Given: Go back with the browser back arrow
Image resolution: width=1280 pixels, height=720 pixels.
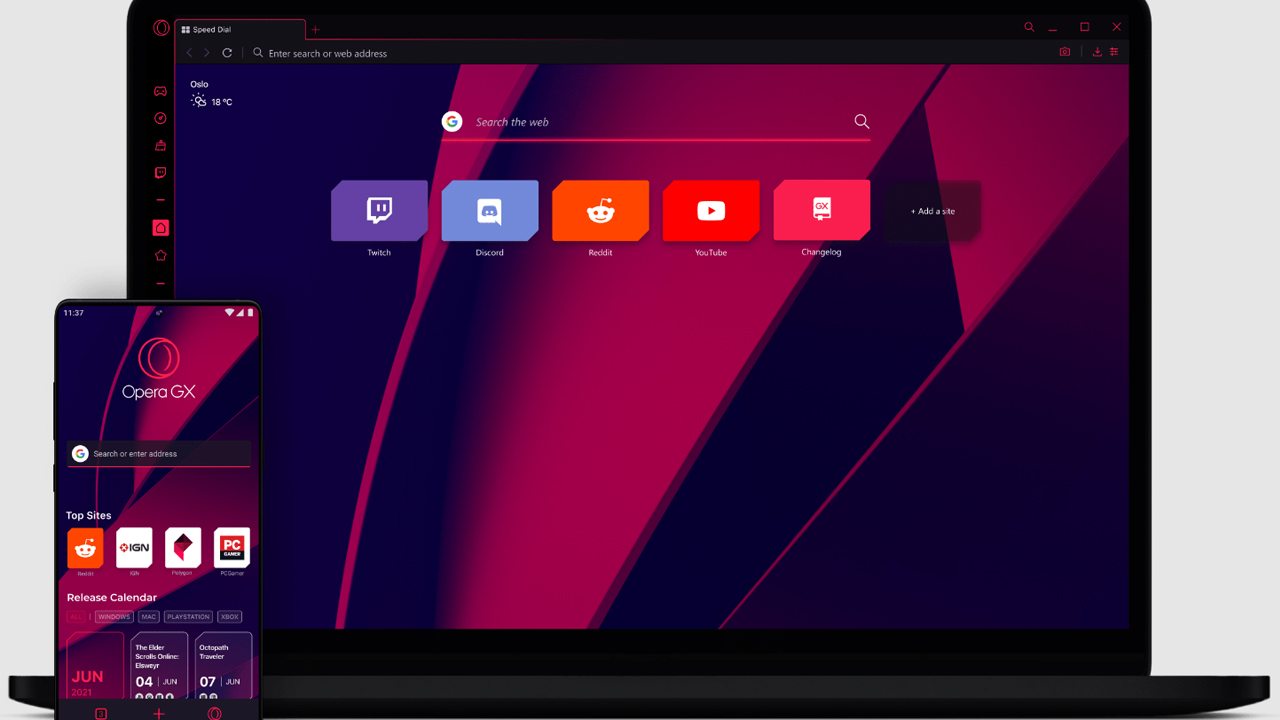Looking at the screenshot, I should click(189, 53).
